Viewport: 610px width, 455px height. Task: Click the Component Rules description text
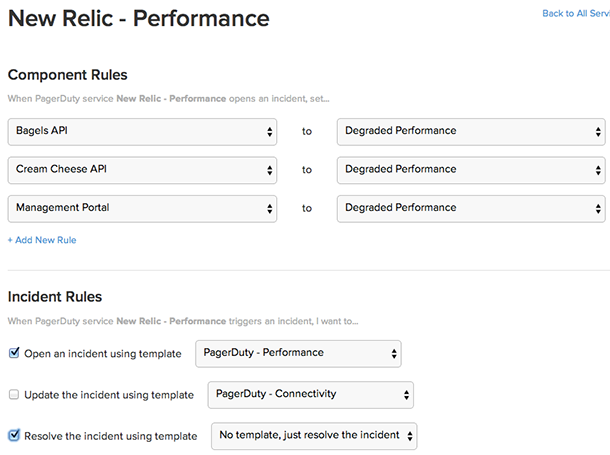[x=169, y=98]
